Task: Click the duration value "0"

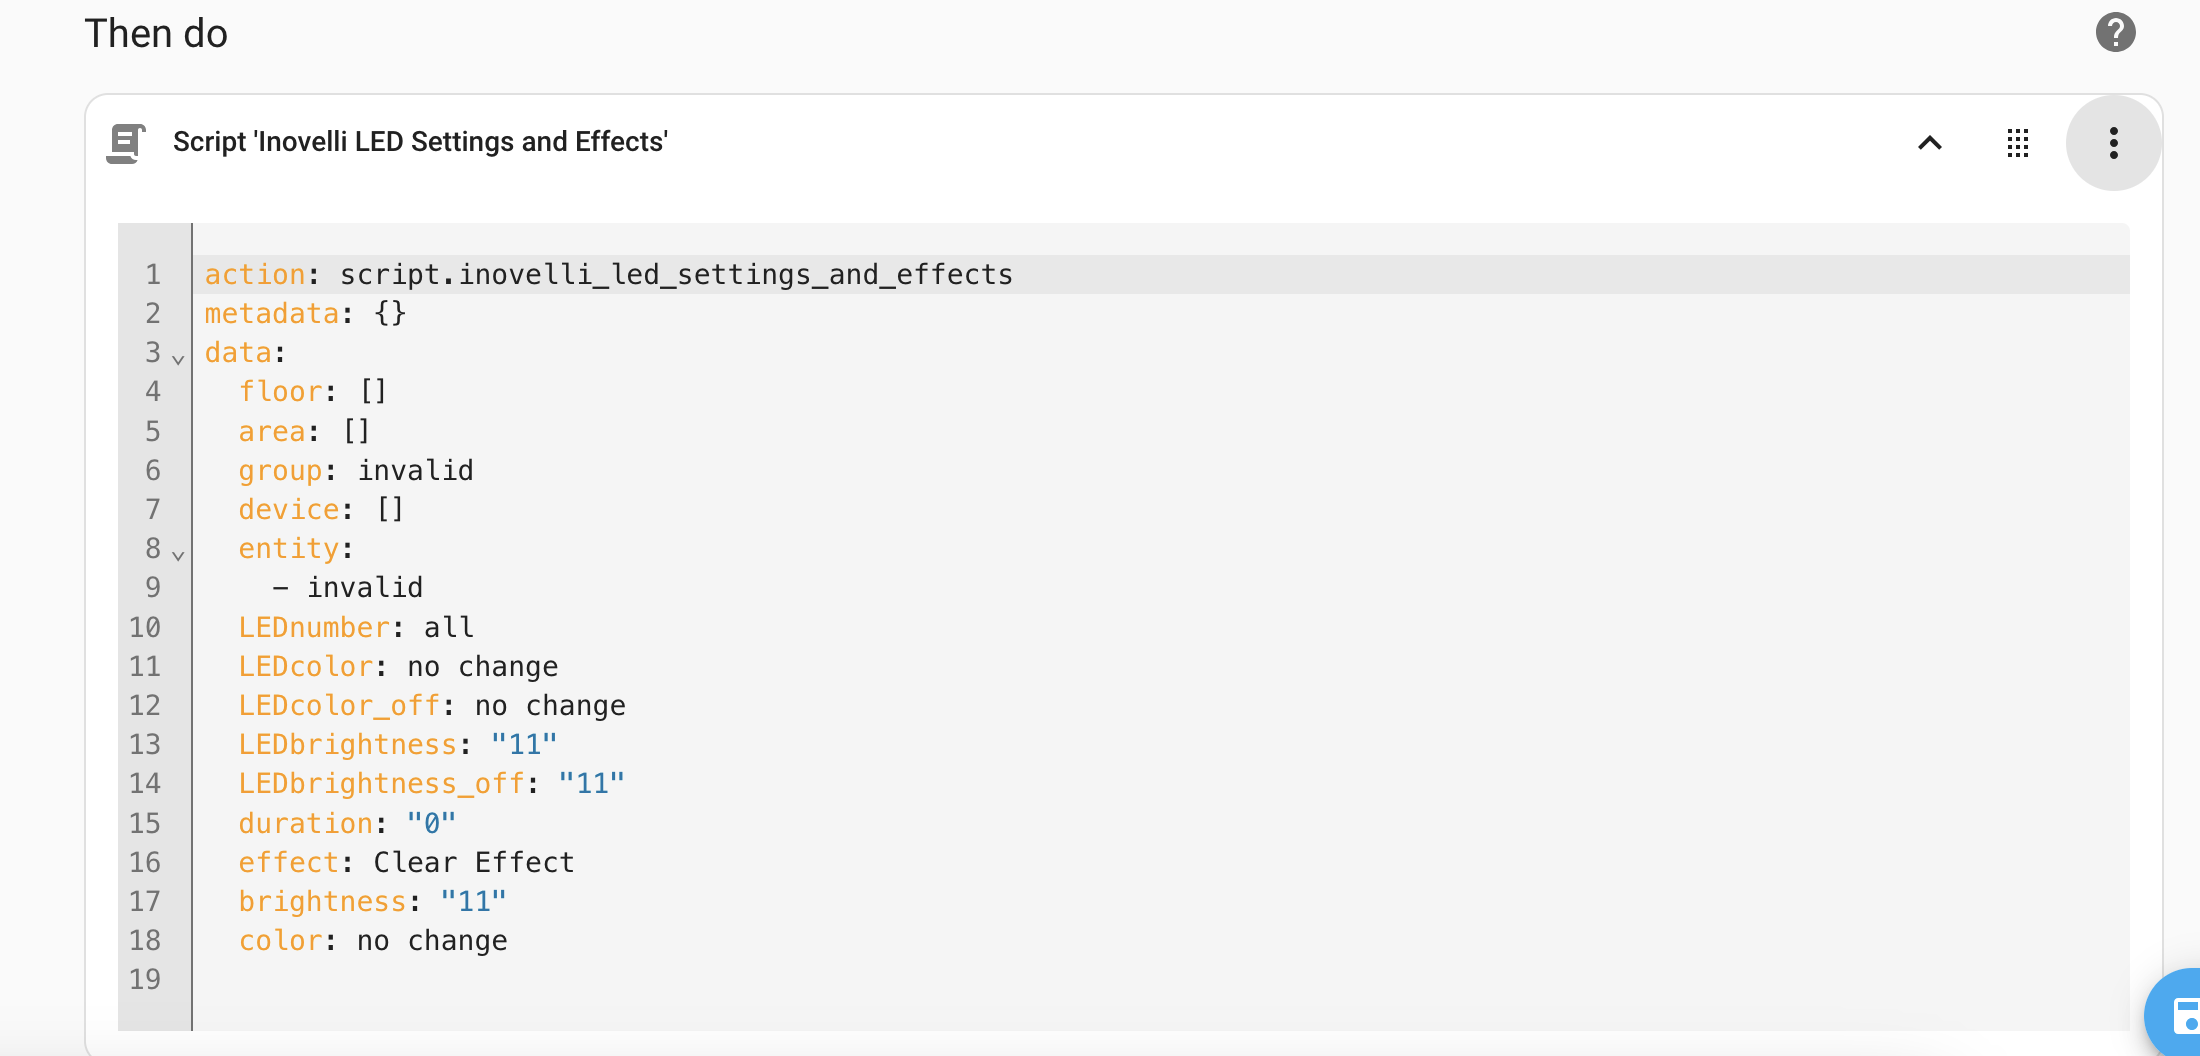Action: pos(432,824)
